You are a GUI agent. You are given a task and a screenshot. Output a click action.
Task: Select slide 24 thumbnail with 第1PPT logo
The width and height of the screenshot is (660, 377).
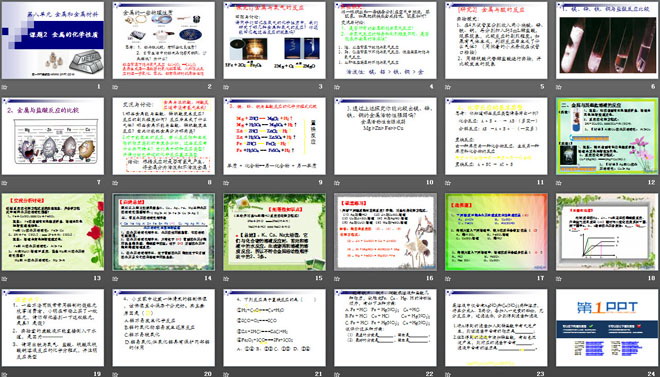pos(607,328)
